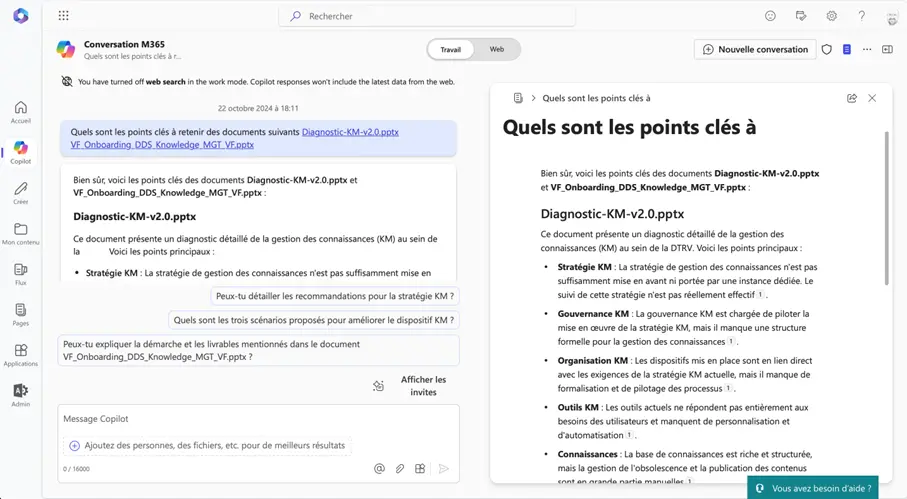Image resolution: width=907 pixels, height=499 pixels.
Task: Click the Rechercher search field
Action: (x=427, y=16)
